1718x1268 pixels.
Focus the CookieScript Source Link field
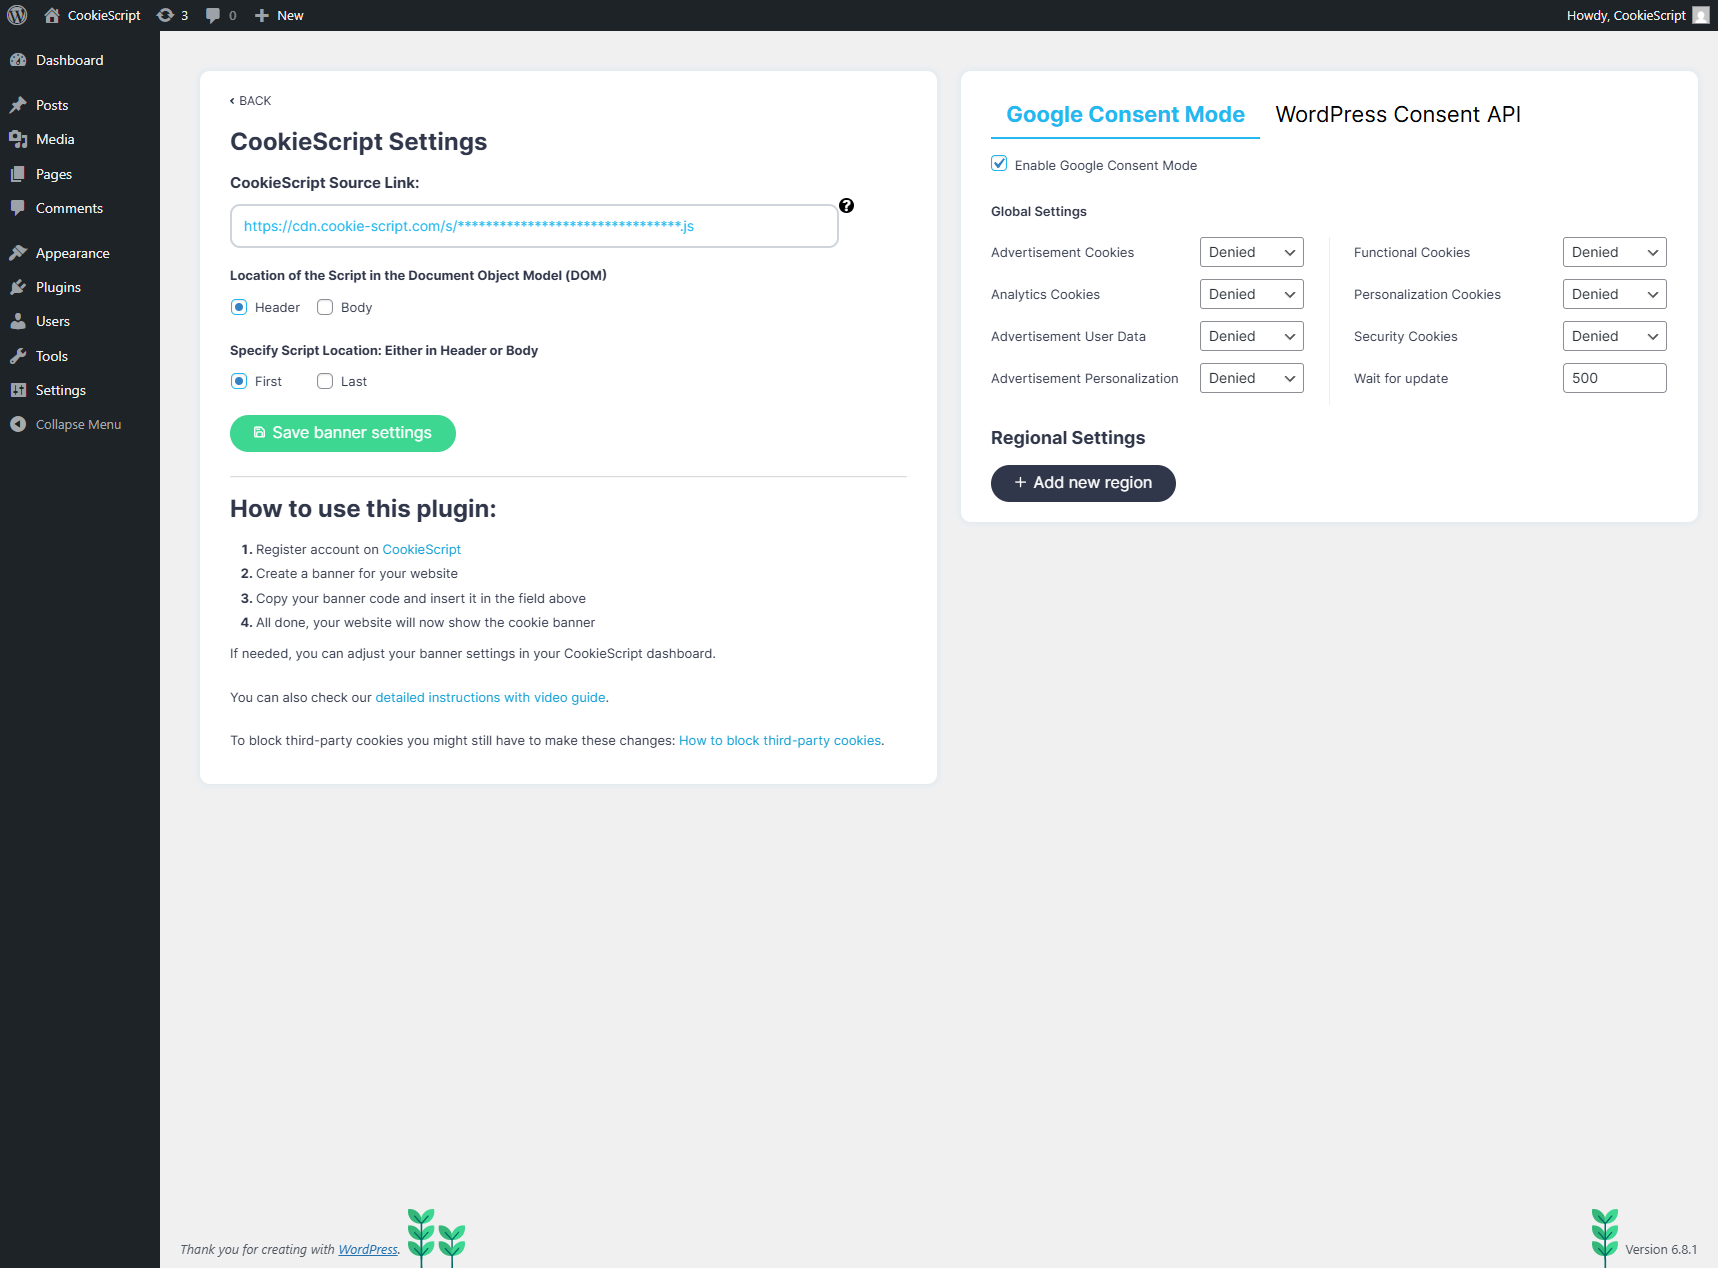coord(534,226)
